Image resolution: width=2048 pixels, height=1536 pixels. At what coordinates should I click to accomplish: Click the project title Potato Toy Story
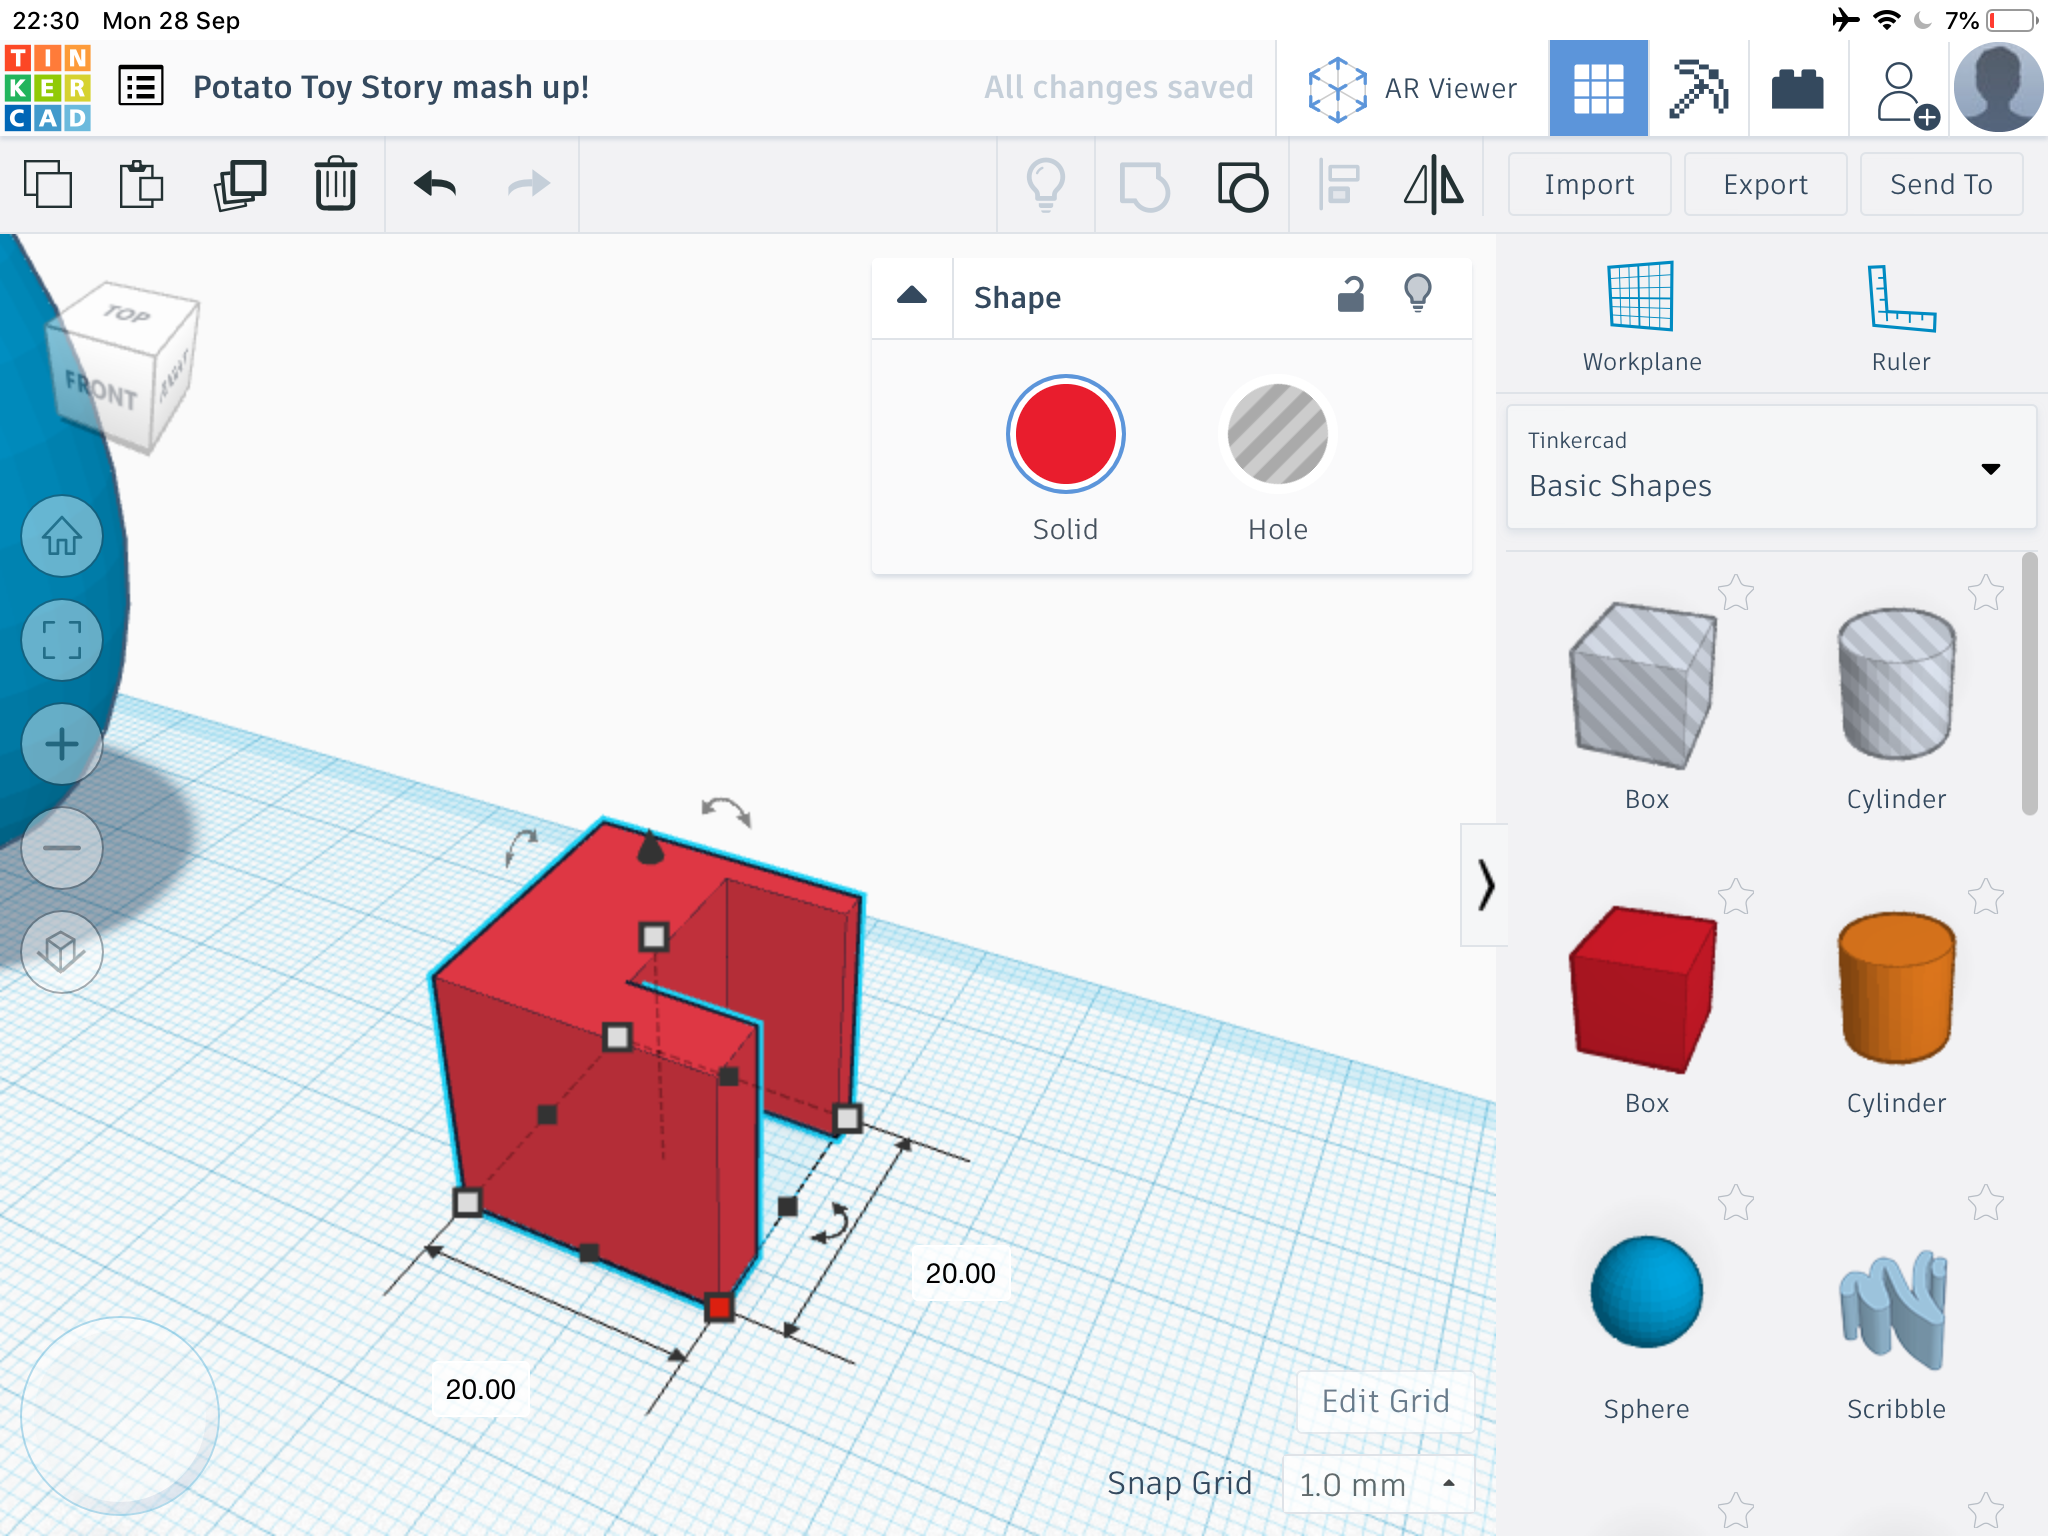[391, 88]
